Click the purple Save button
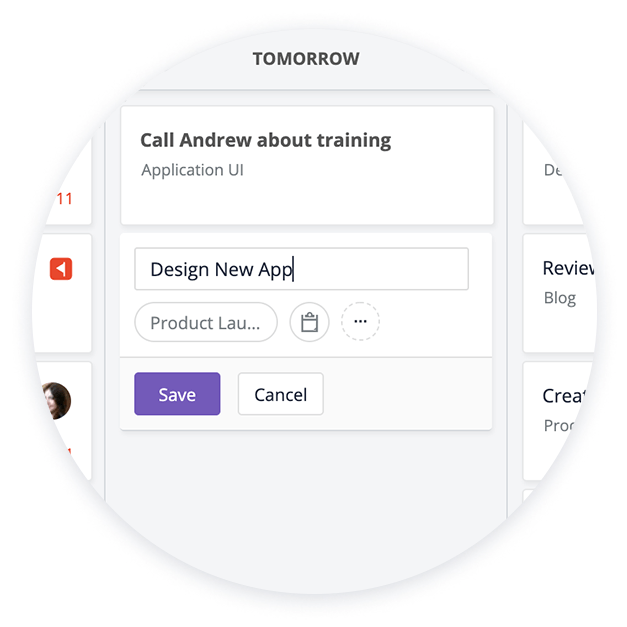This screenshot has width=627, height=627. (x=177, y=394)
